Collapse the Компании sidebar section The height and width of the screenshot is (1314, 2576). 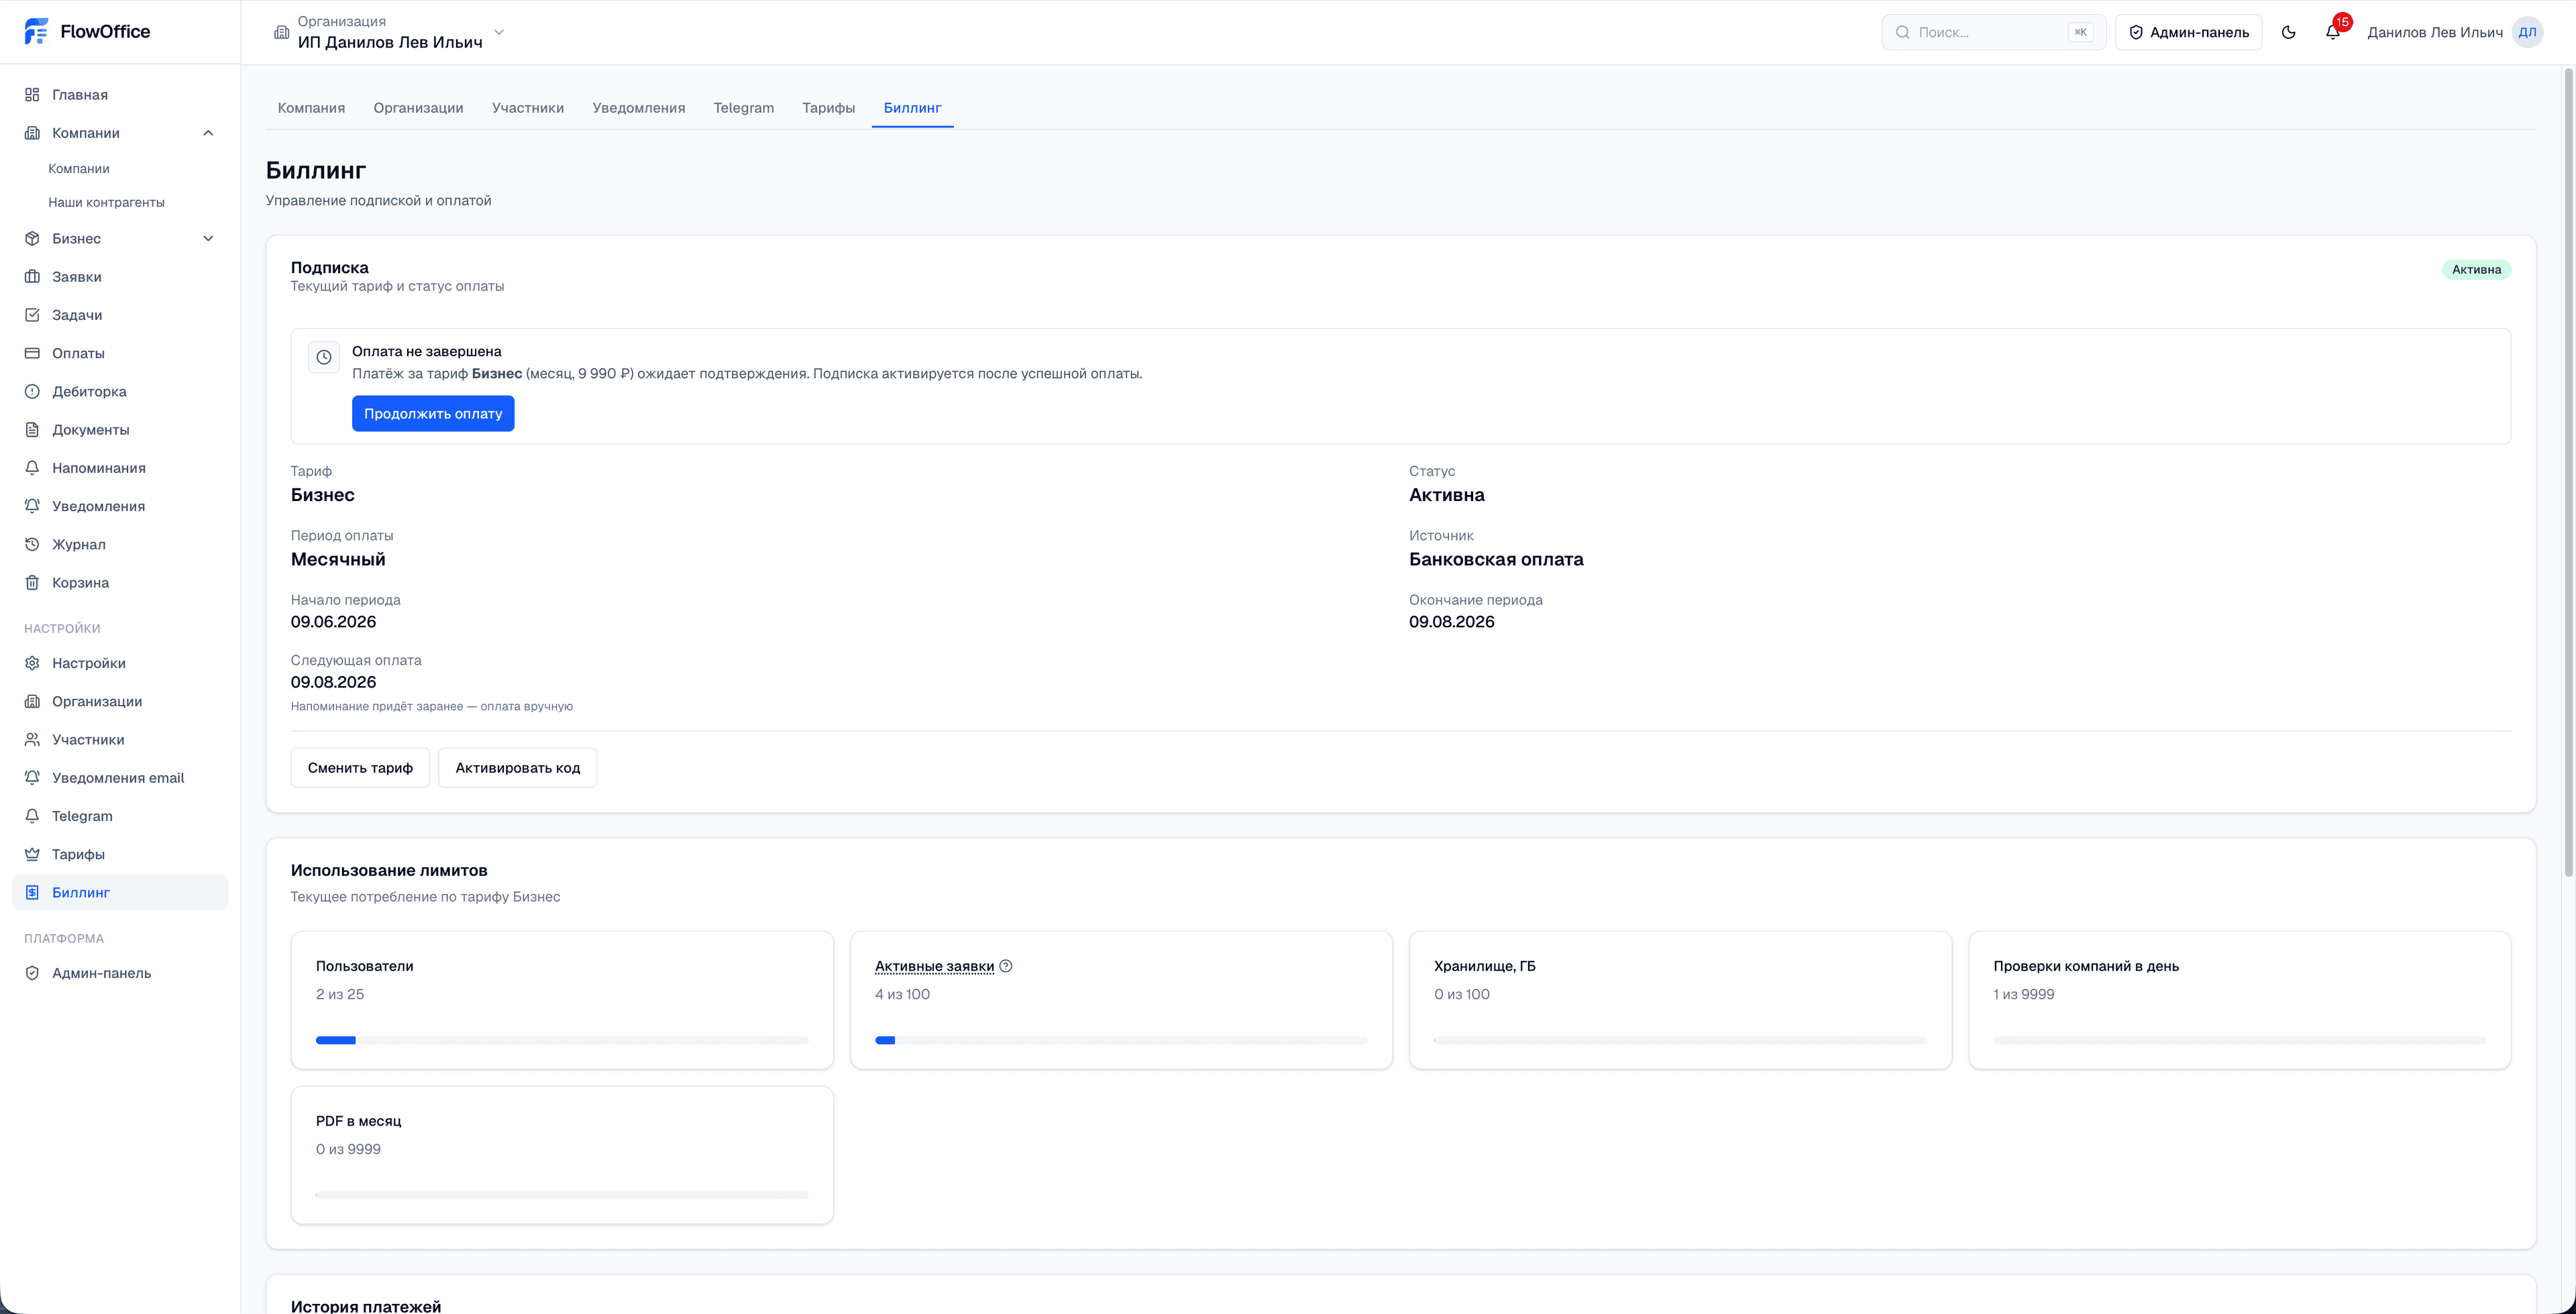pos(208,133)
